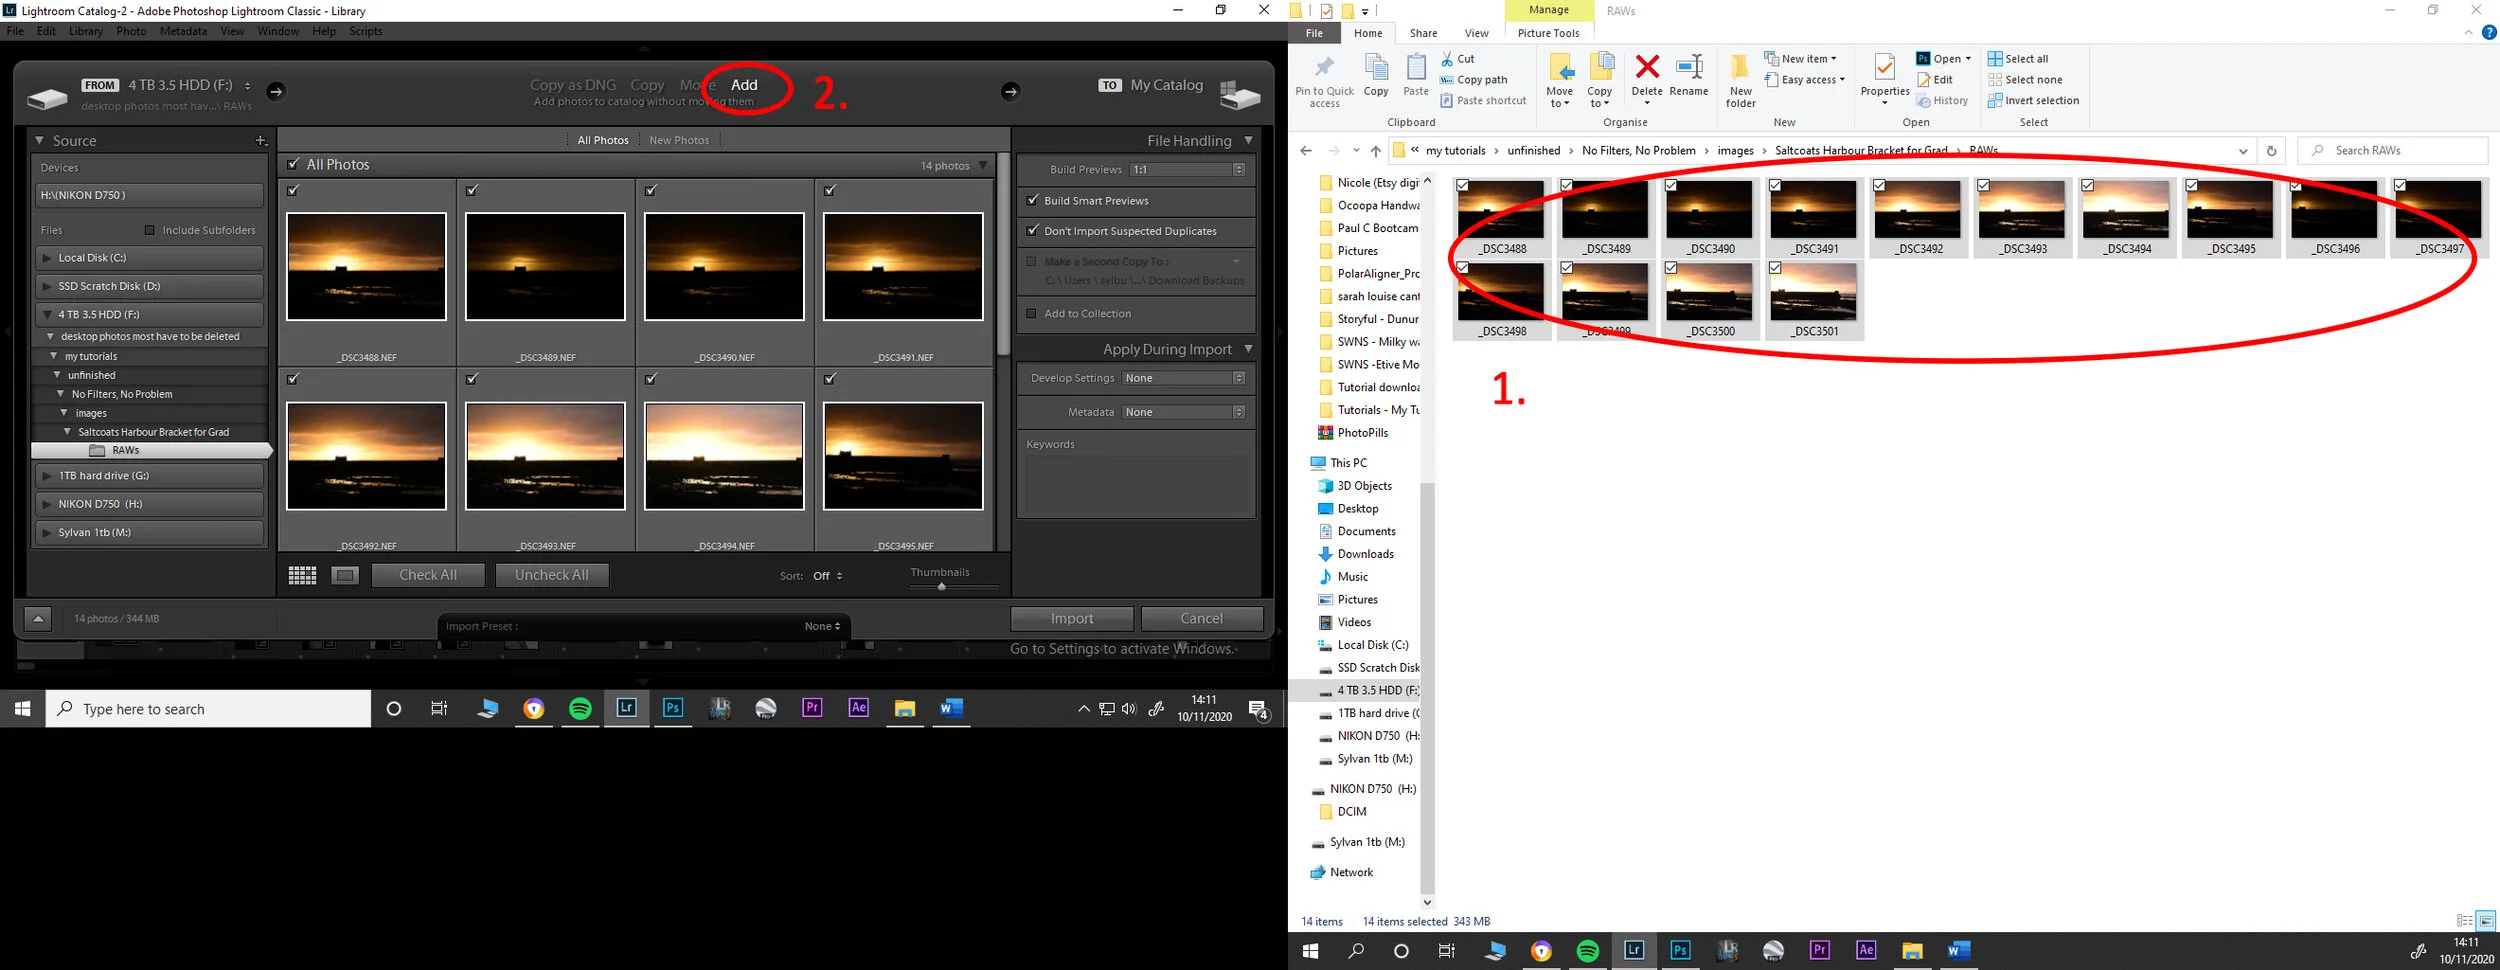Open the Library menu in Lightroom

pyautogui.click(x=86, y=31)
